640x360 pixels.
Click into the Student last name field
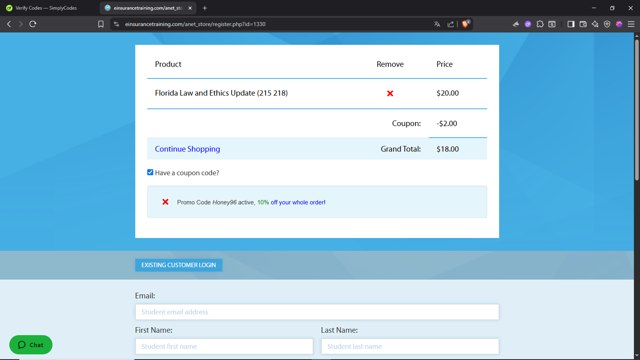coord(410,346)
